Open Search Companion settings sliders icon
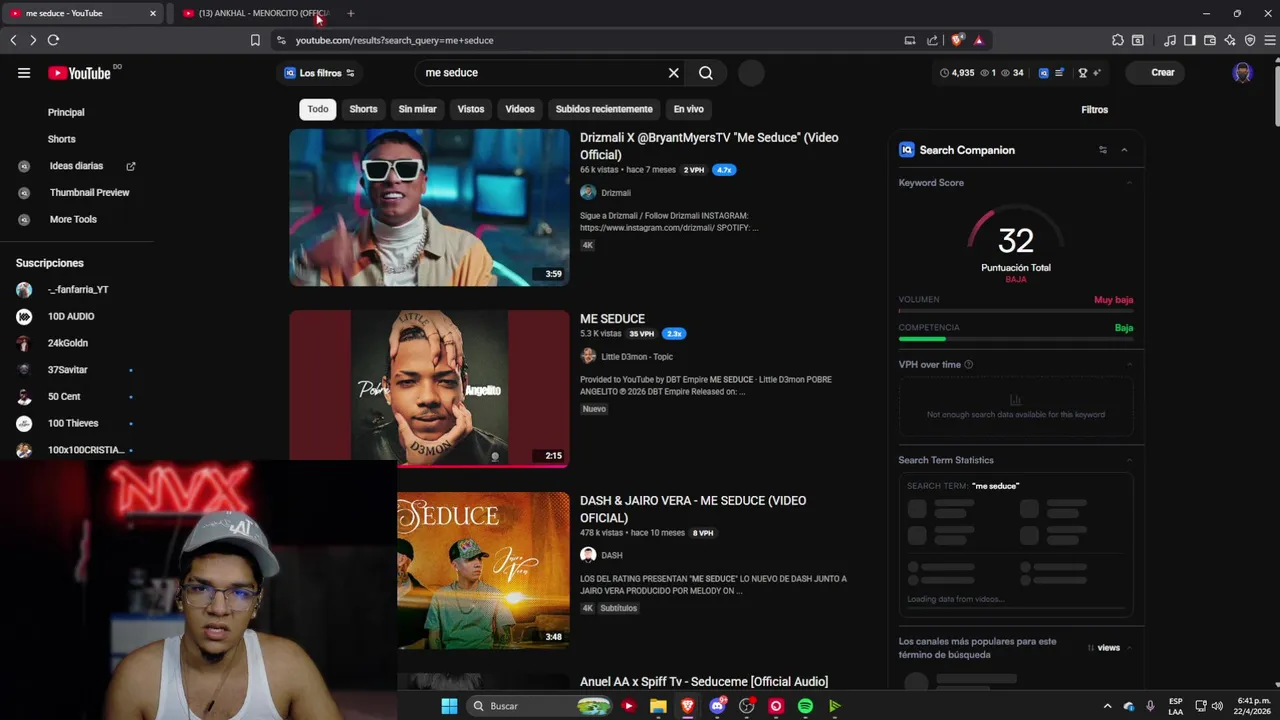 (x=1103, y=150)
